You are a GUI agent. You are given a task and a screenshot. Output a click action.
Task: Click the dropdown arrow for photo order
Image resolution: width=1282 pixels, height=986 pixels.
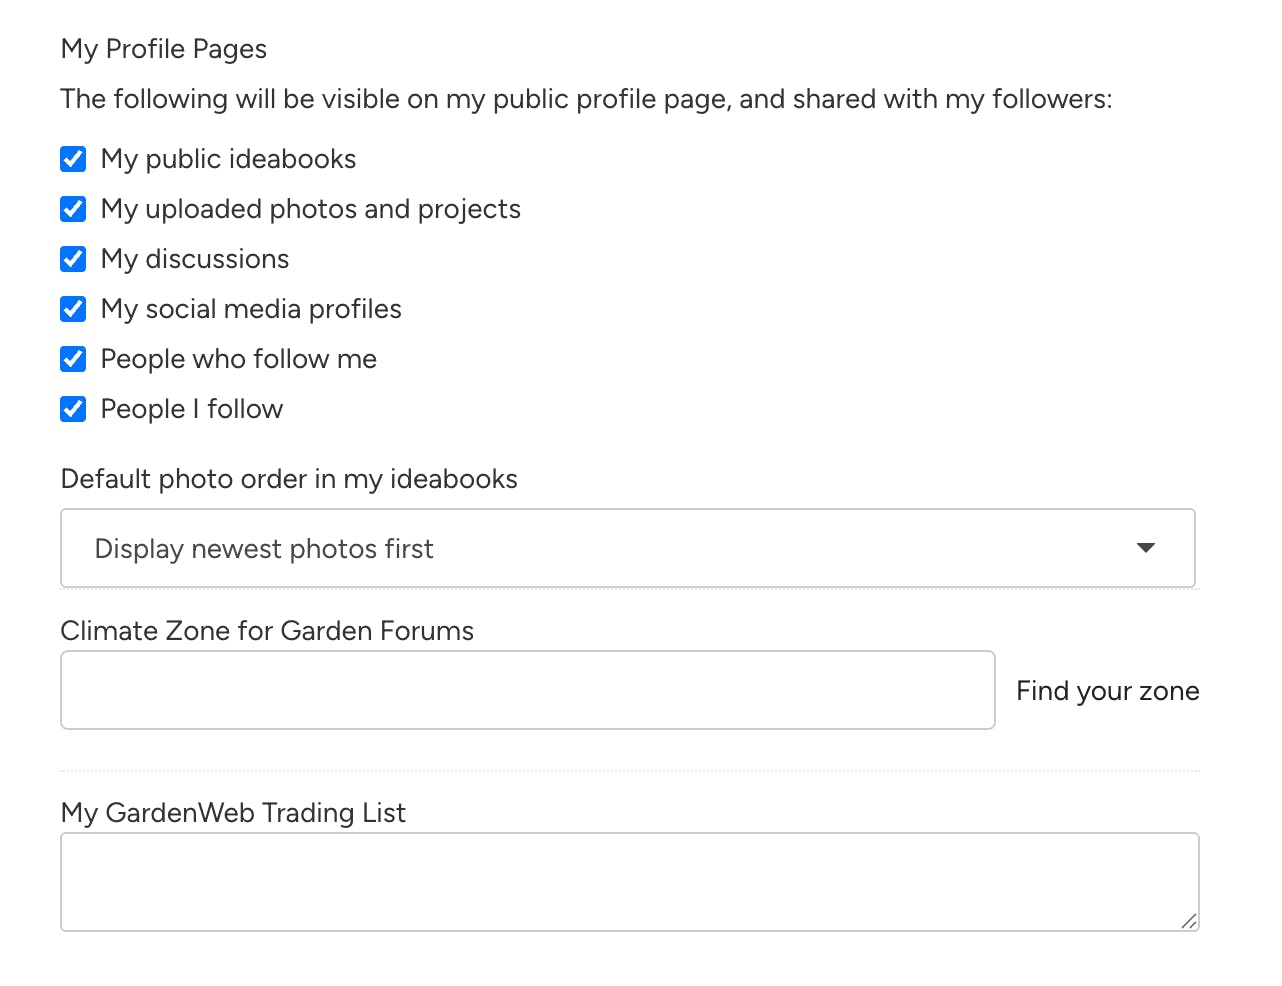(x=1146, y=548)
